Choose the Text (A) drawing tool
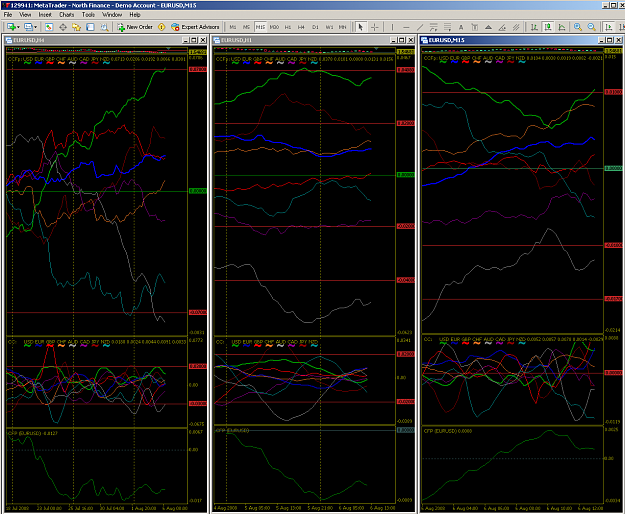Viewport: 625px width, 514px height. [x=461, y=27]
